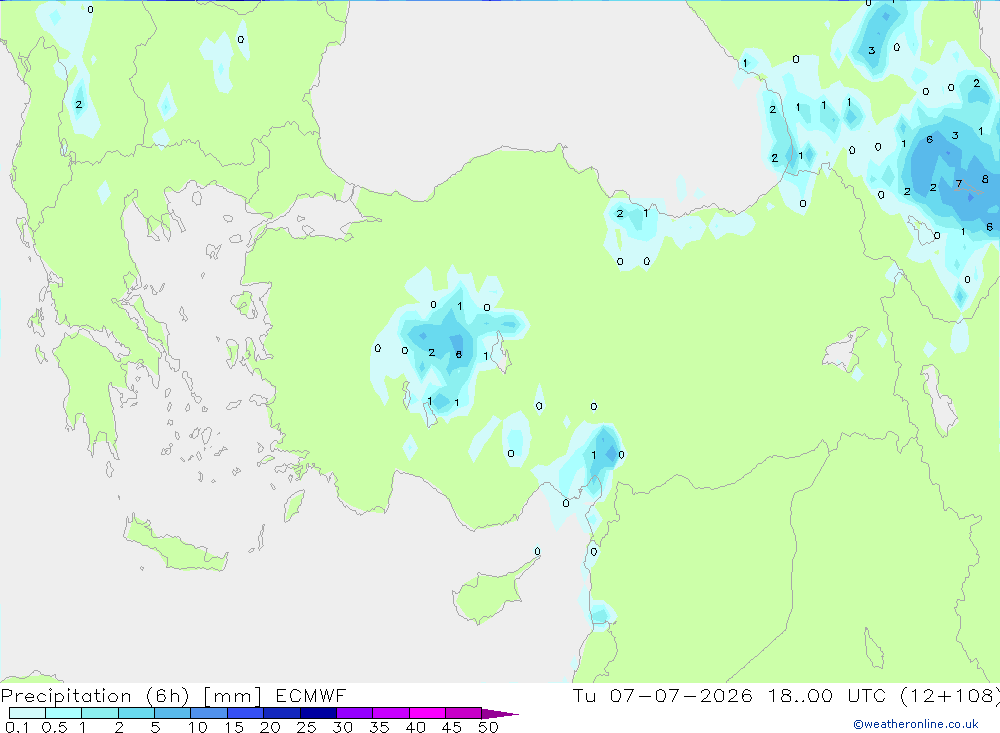Click the "25" legend scale label
Viewport: 1000px width, 733px height.
point(307,727)
